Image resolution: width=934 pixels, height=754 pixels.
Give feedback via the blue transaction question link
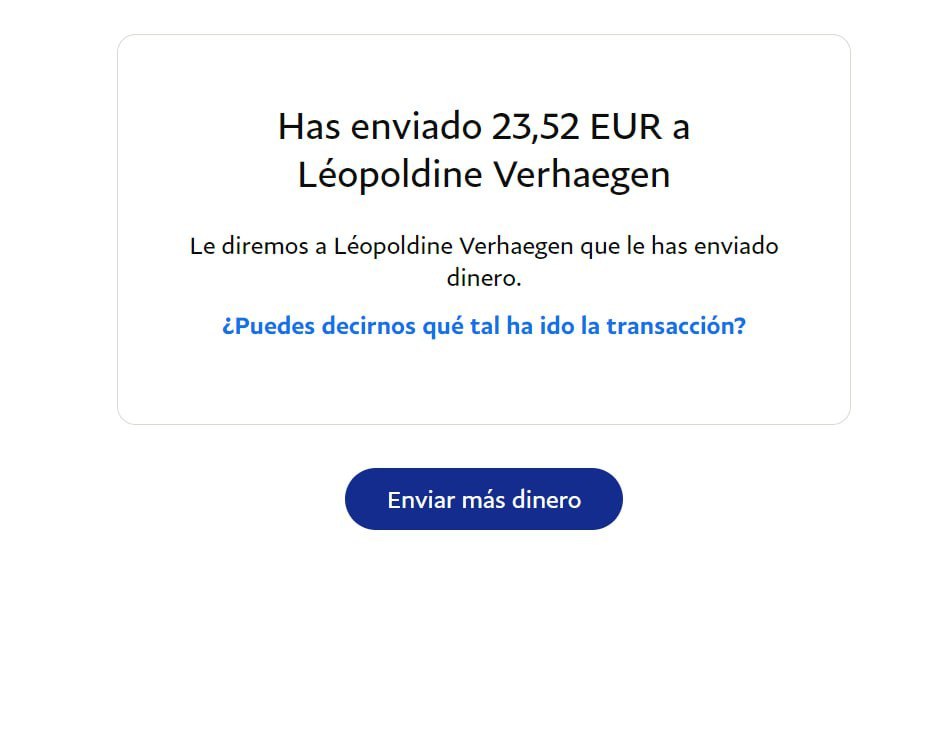(484, 326)
